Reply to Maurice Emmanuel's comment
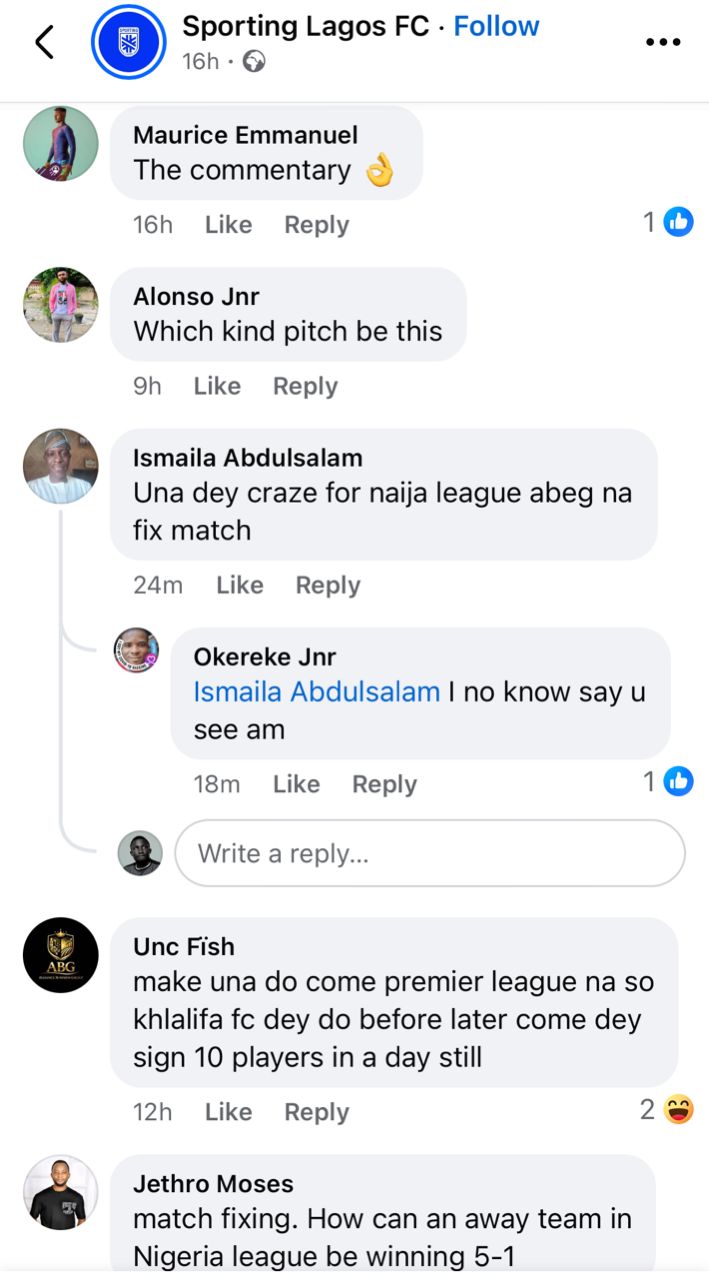The image size is (709, 1280). click(x=316, y=225)
